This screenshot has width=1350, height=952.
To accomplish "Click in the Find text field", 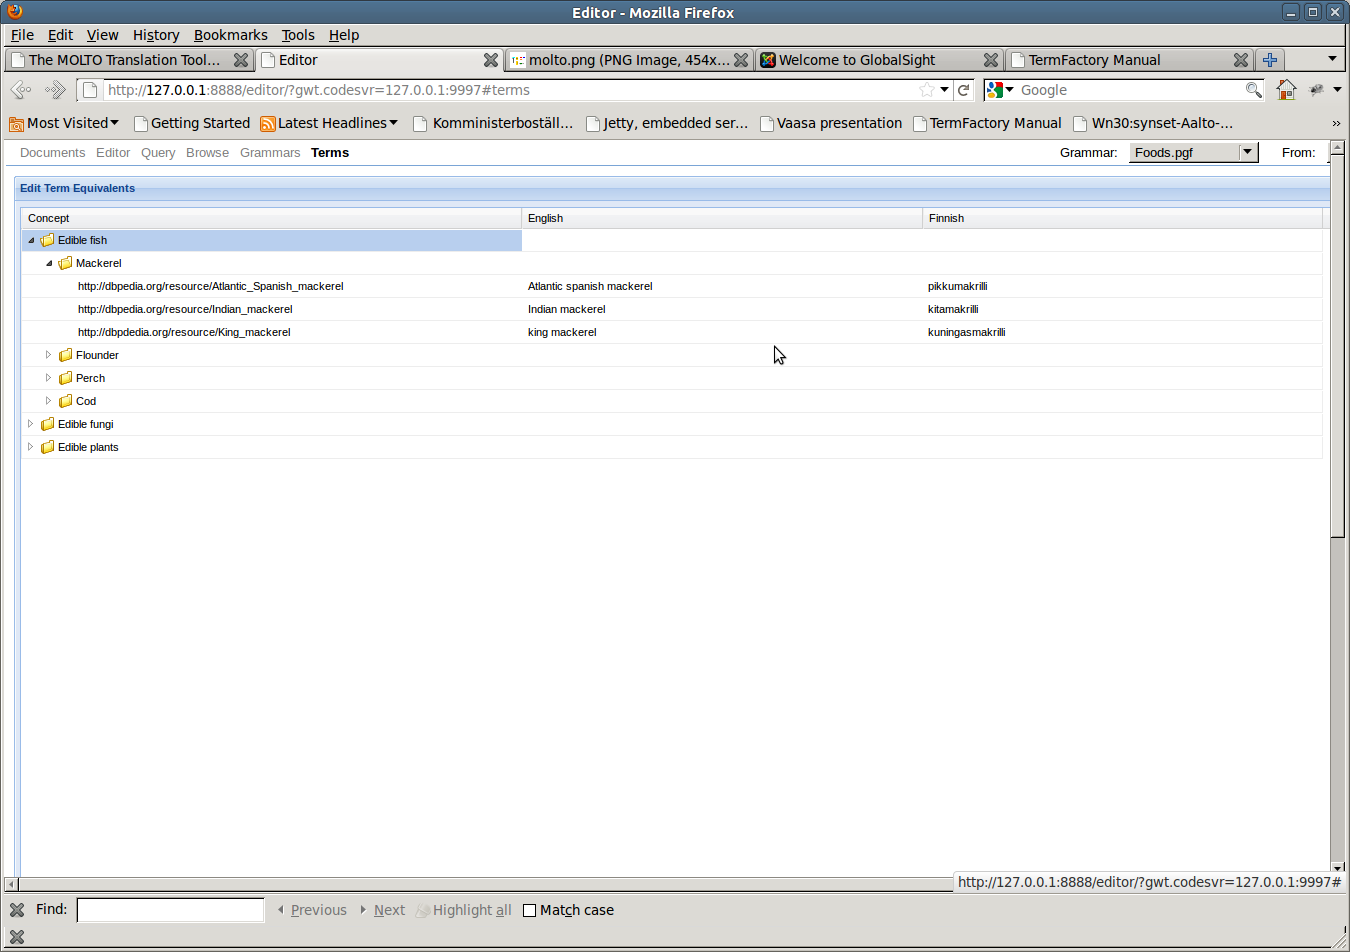I will (170, 910).
